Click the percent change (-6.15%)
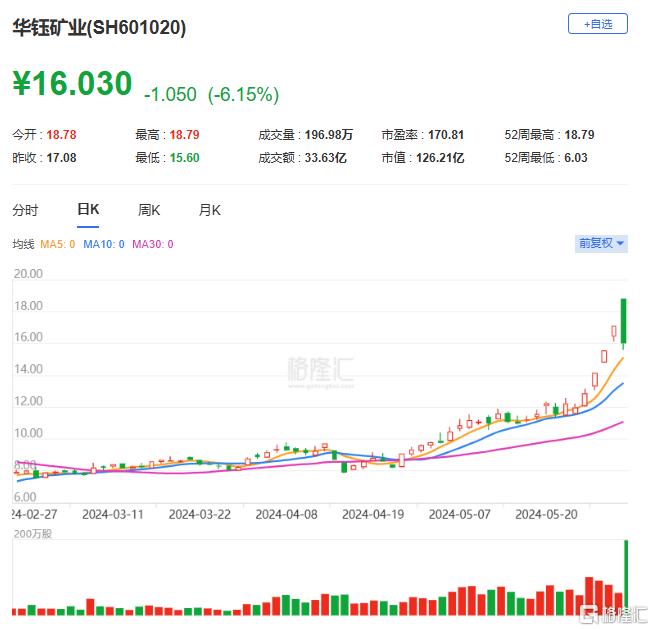Image resolution: width=654 pixels, height=631 pixels. coord(243,94)
